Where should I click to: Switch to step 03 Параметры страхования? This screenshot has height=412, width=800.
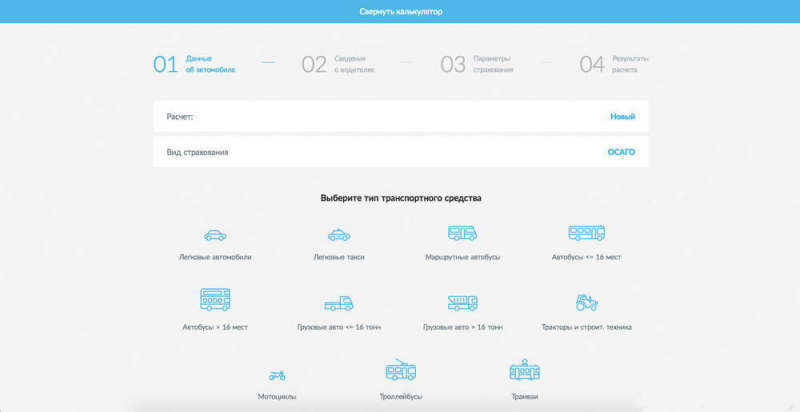click(x=478, y=65)
